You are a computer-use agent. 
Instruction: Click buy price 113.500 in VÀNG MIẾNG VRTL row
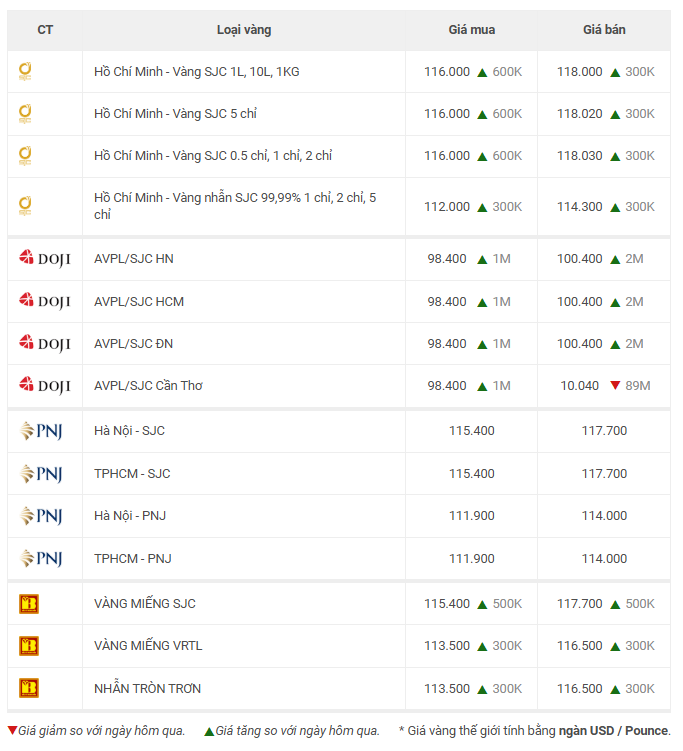click(x=447, y=646)
